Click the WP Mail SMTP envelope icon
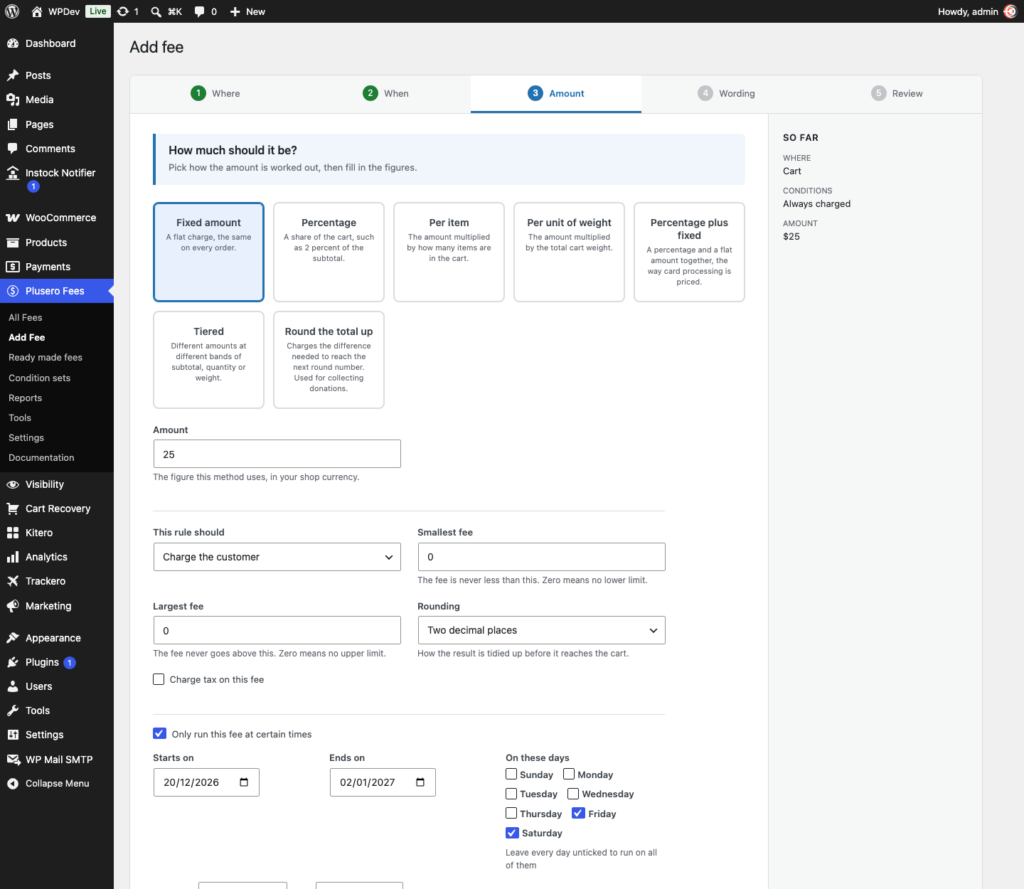The image size is (1024, 889). (x=12, y=759)
